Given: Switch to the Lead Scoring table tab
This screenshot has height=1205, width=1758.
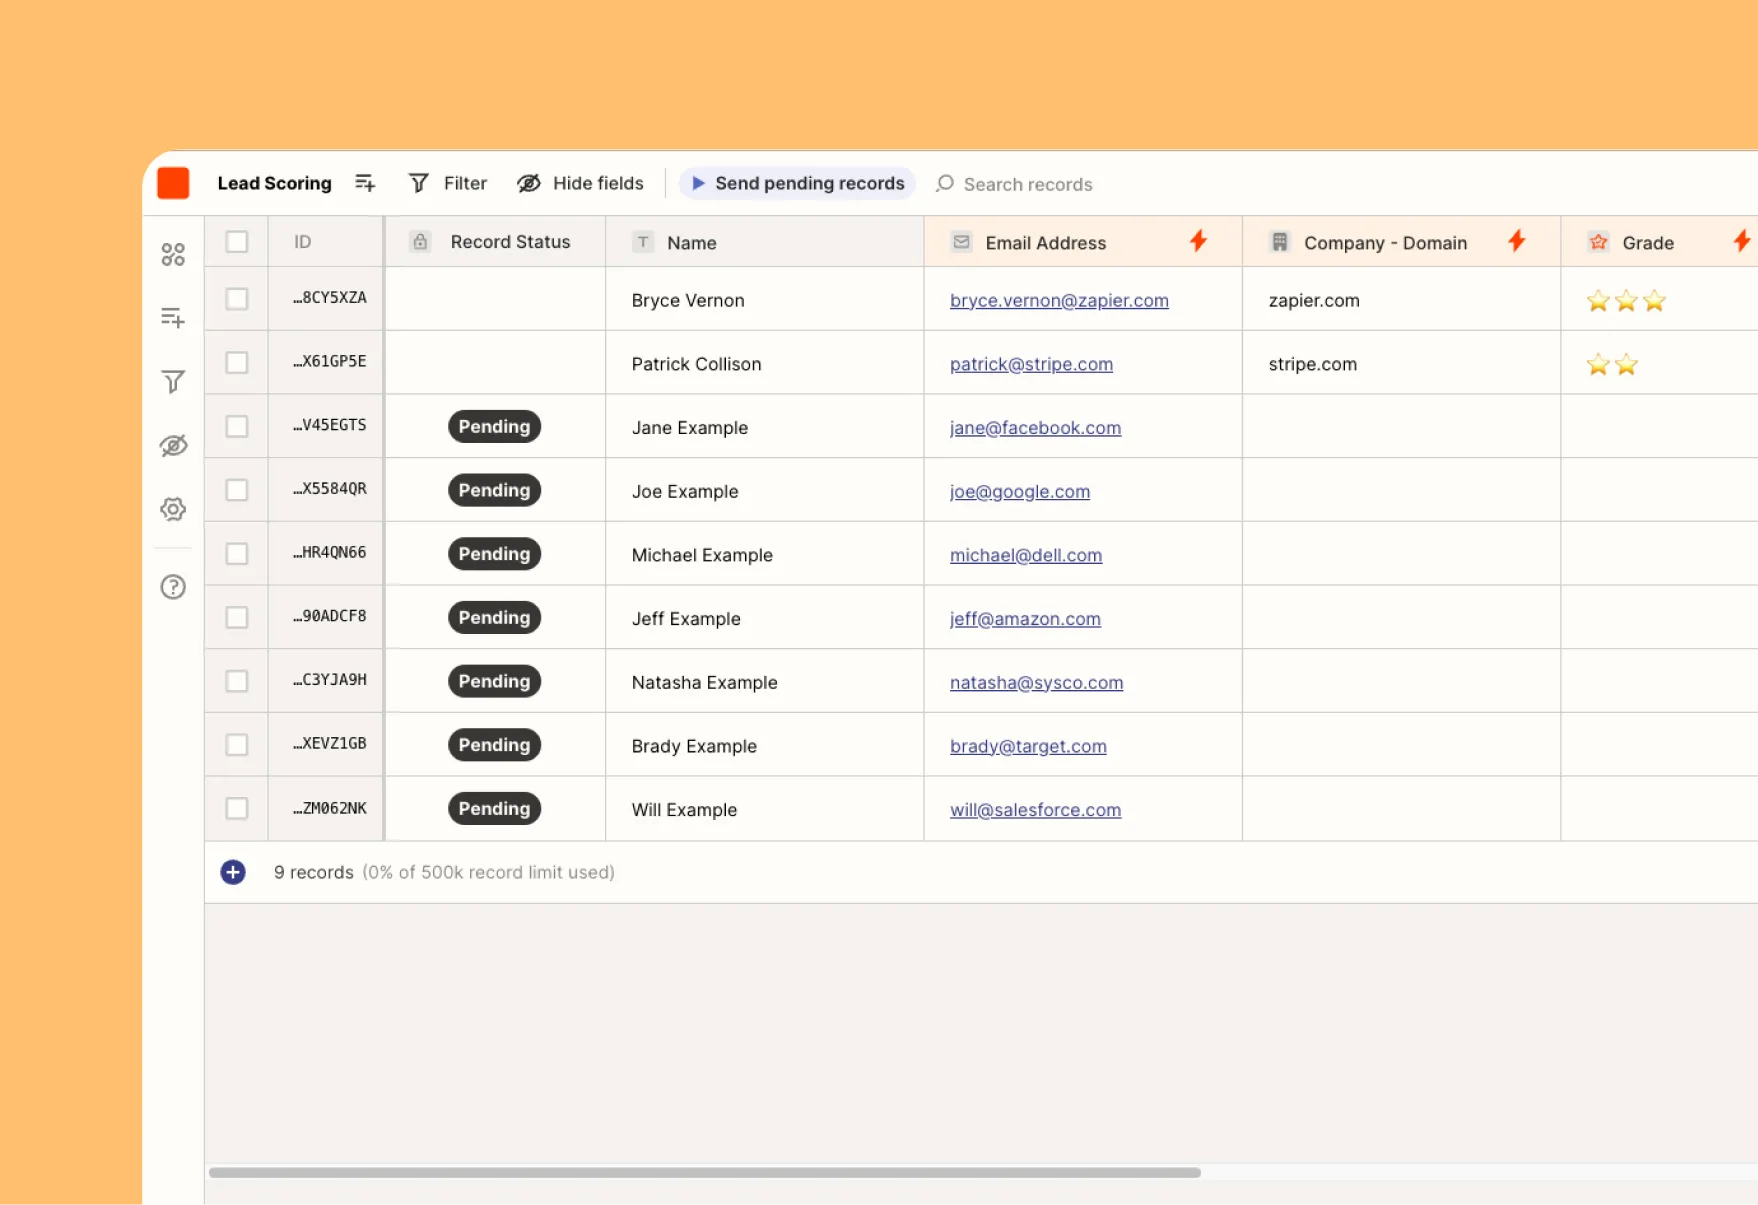Looking at the screenshot, I should [274, 183].
